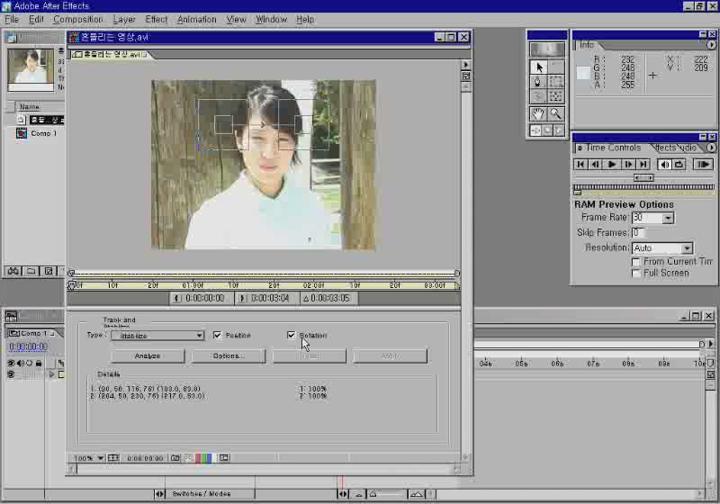
Task: Click Play in Time Controls
Action: 612,164
